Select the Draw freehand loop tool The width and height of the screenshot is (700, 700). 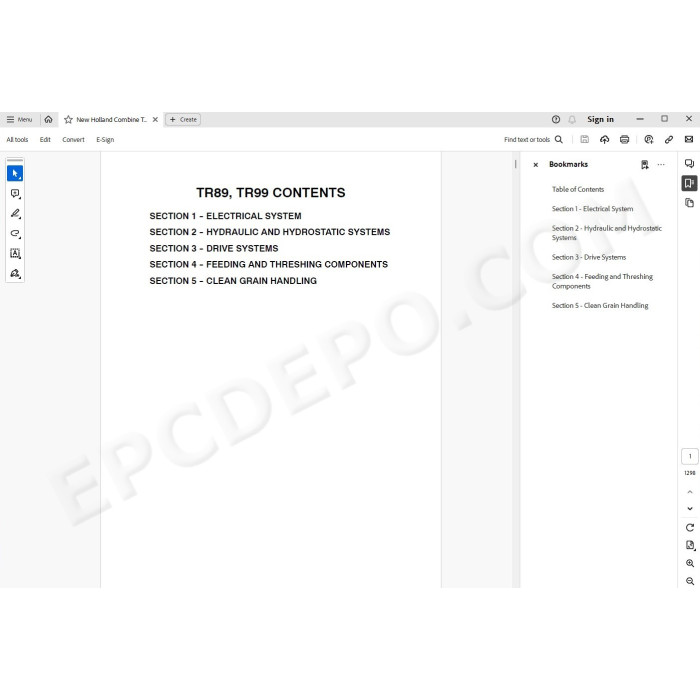pyautogui.click(x=15, y=233)
